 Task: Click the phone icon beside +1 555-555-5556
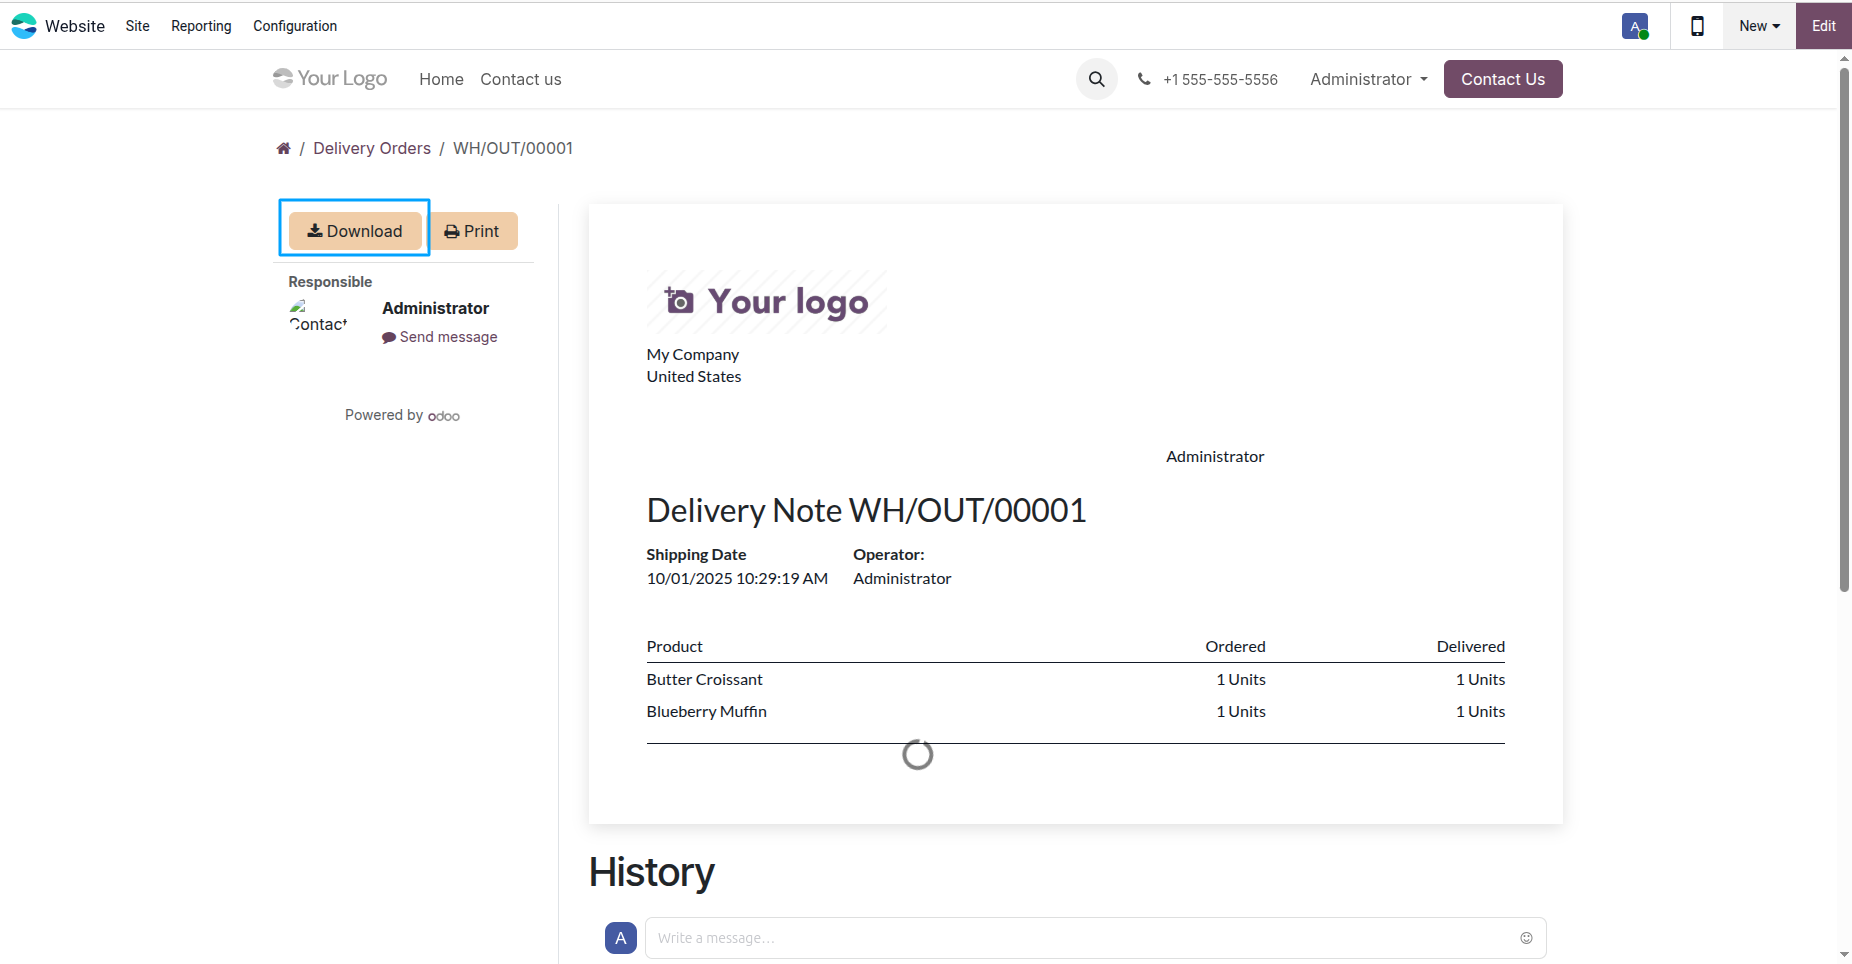pyautogui.click(x=1144, y=79)
